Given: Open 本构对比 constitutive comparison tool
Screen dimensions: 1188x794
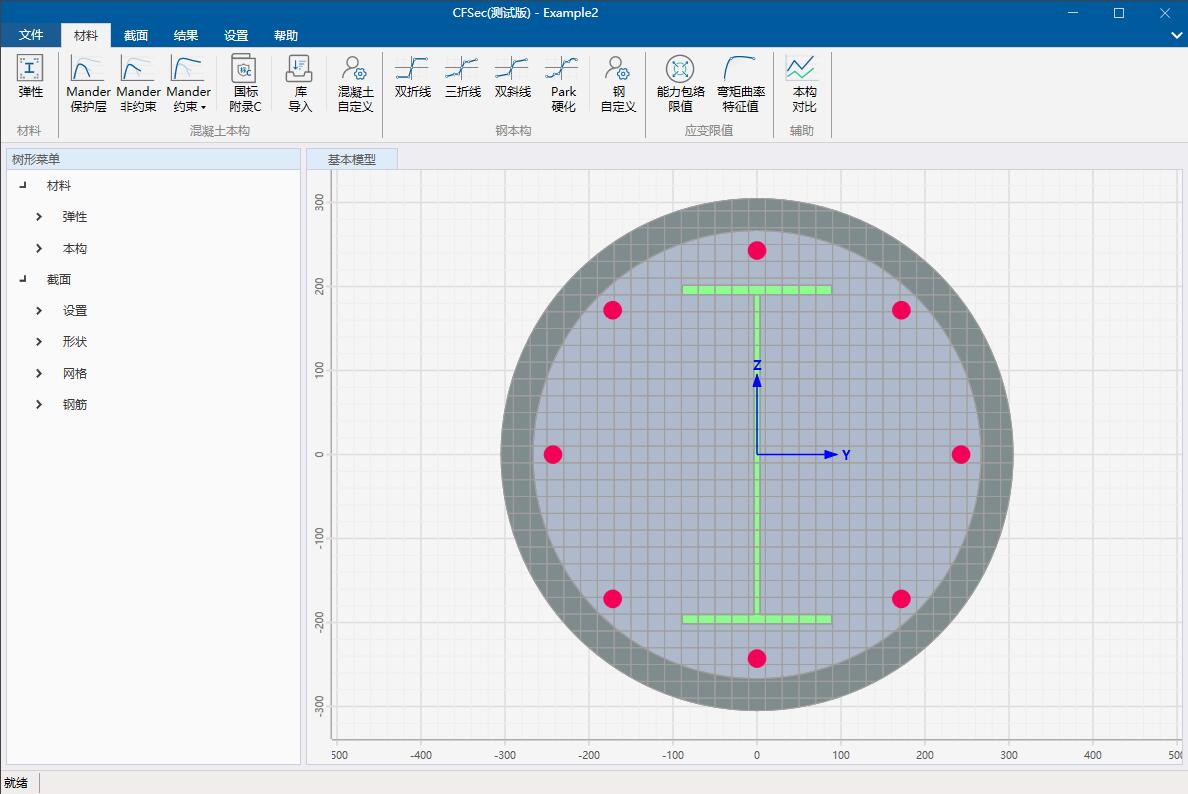Looking at the screenshot, I should pyautogui.click(x=803, y=82).
